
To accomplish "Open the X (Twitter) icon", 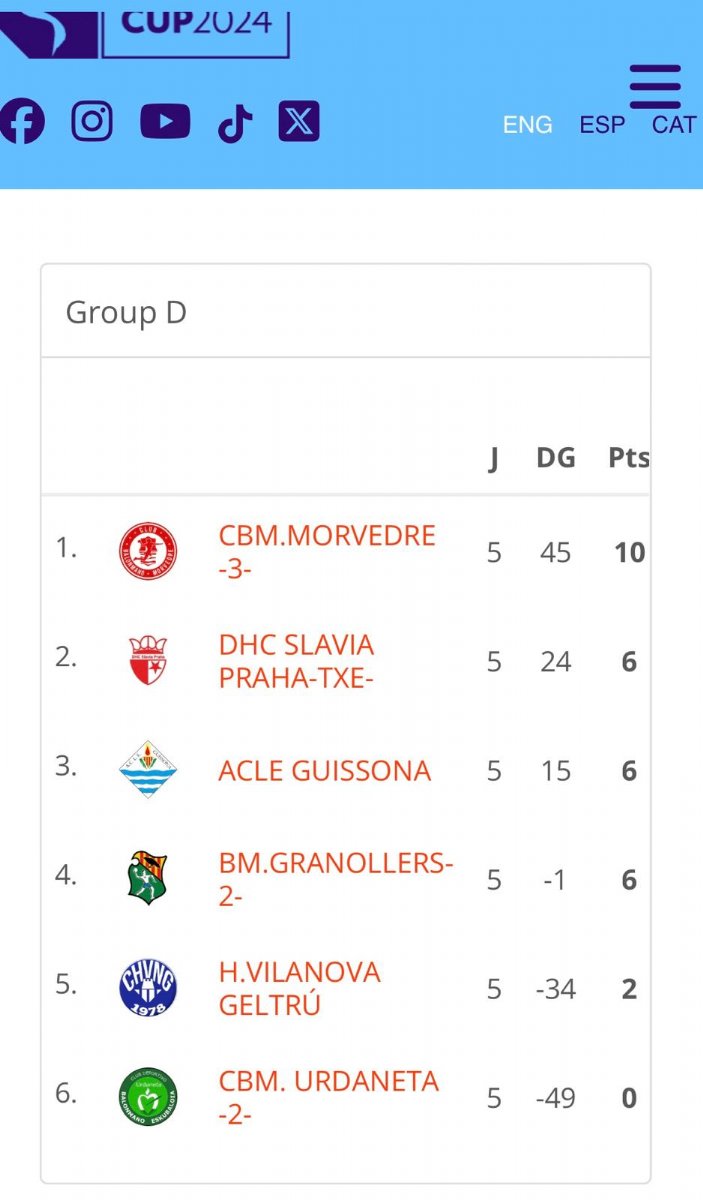I will click(299, 122).
